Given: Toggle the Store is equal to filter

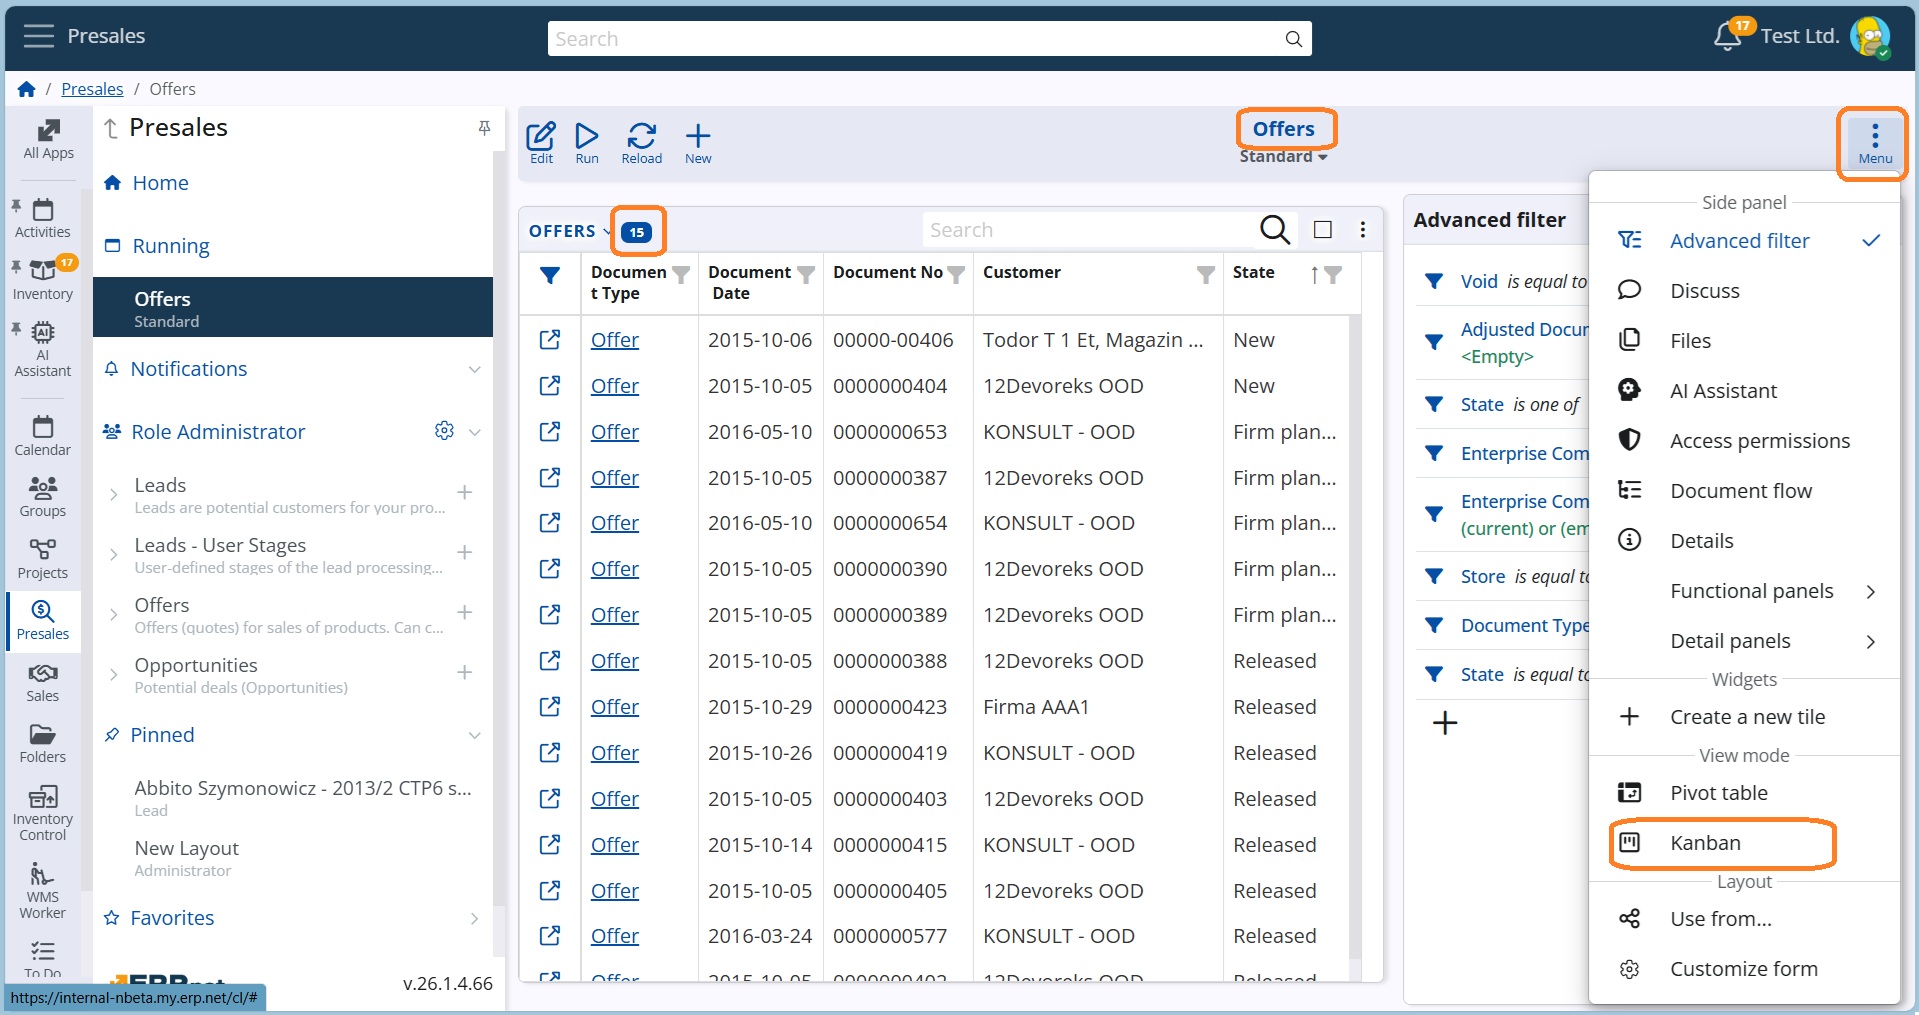Looking at the screenshot, I should pos(1434,576).
